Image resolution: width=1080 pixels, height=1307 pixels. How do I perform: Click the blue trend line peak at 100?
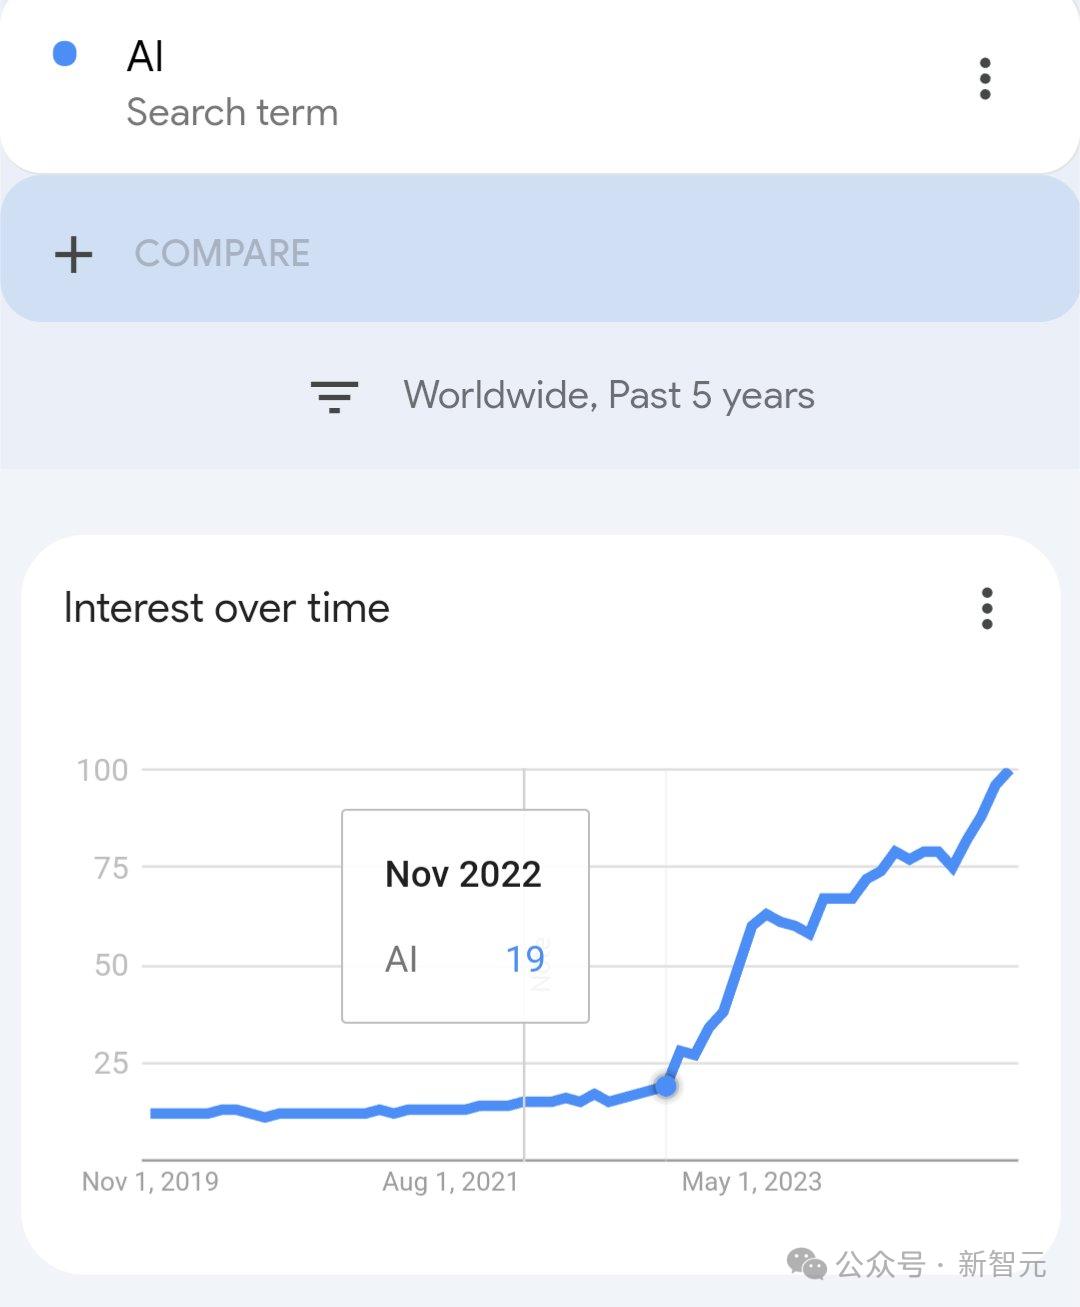(1008, 772)
